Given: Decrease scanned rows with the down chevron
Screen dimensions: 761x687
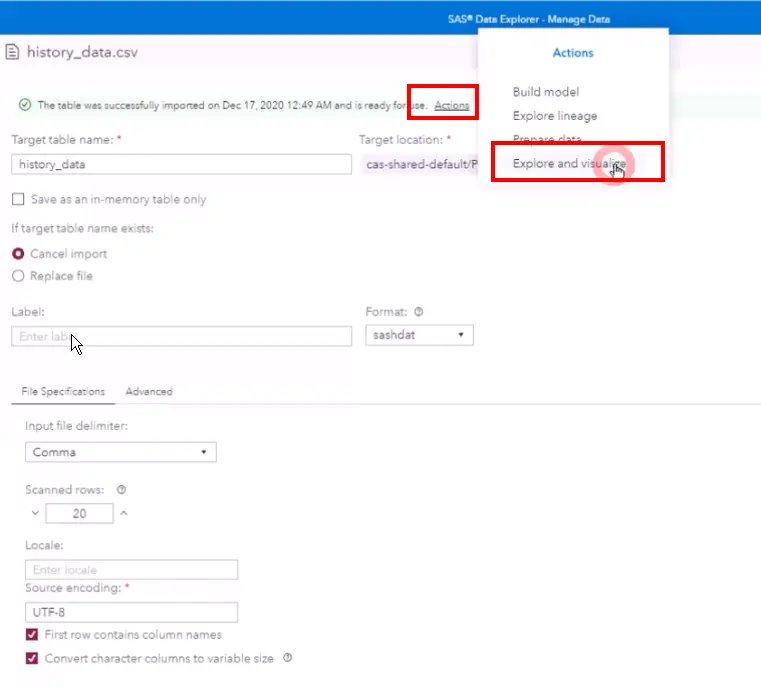Looking at the screenshot, I should 35,513.
